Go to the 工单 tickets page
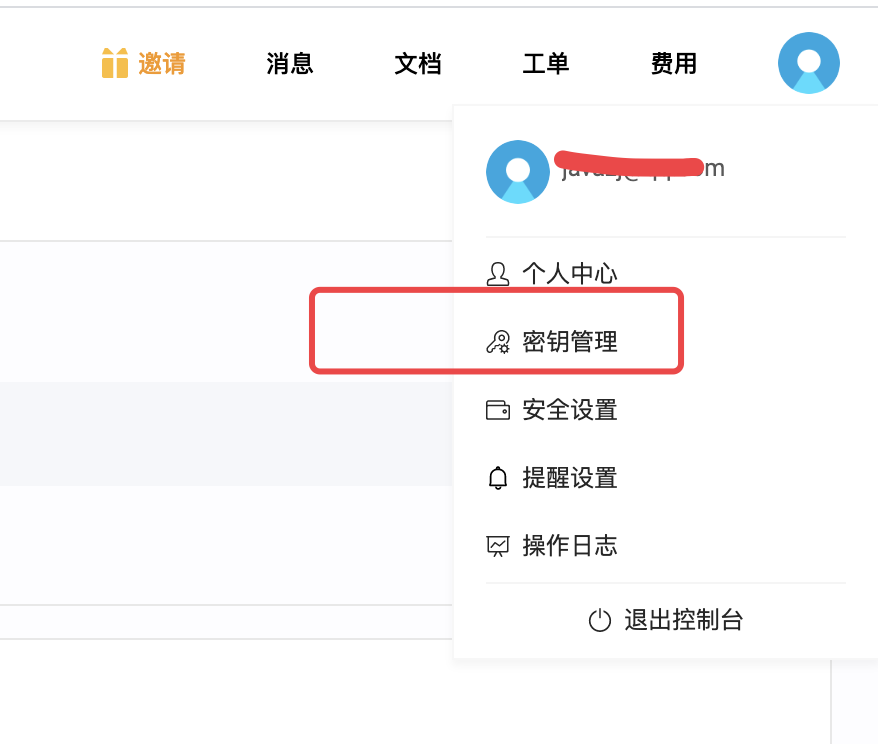The width and height of the screenshot is (878, 744). click(546, 64)
